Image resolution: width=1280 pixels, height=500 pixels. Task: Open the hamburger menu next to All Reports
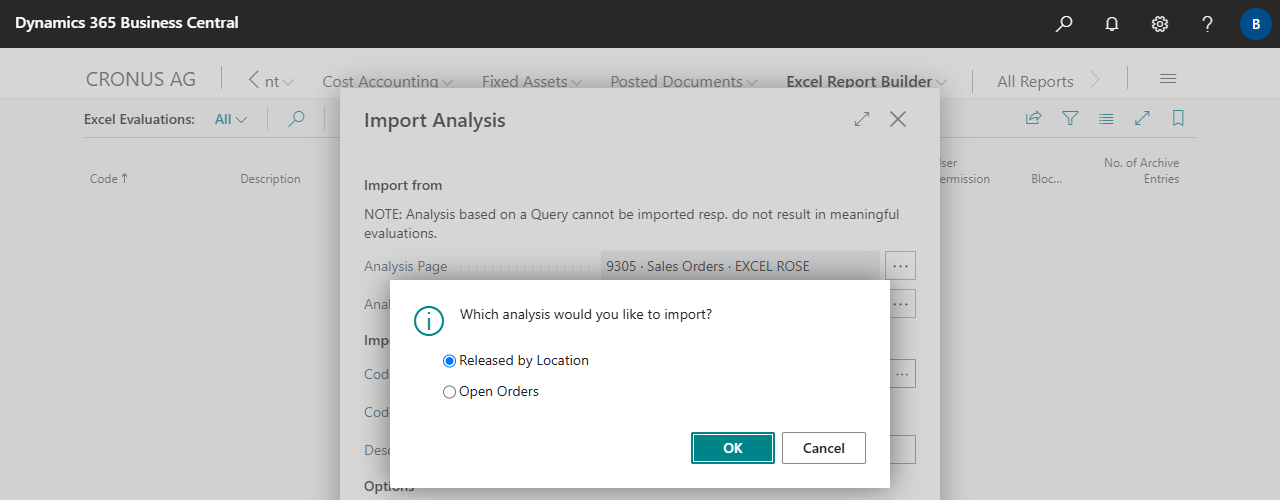click(x=1168, y=79)
